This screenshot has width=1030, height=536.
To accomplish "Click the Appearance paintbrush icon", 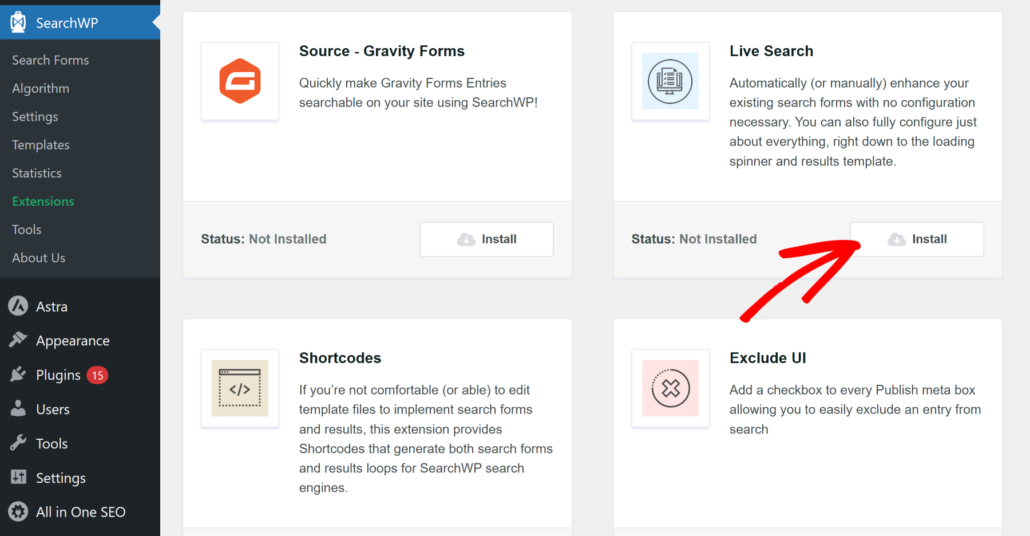I will [x=18, y=340].
